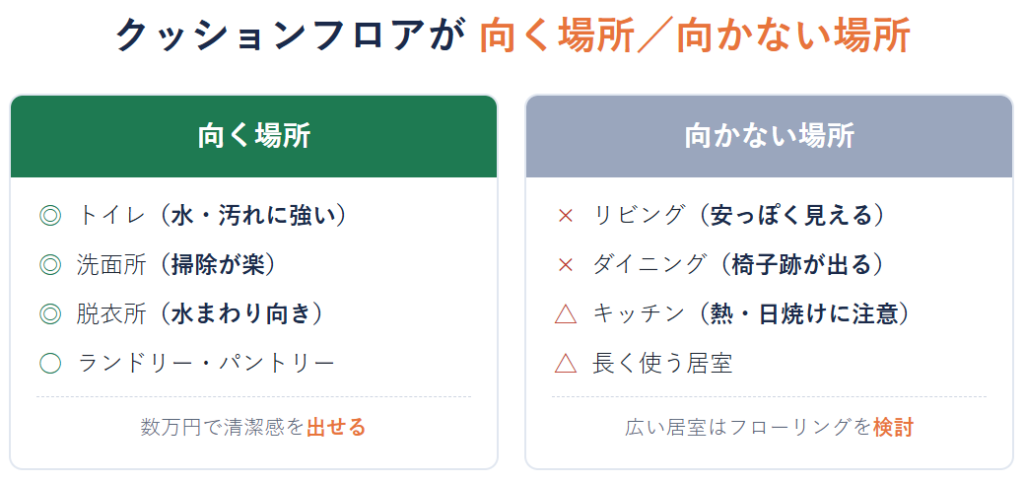Click the footer note 広い居室はフローリングを
This screenshot has height=482, width=1024.
point(748,427)
